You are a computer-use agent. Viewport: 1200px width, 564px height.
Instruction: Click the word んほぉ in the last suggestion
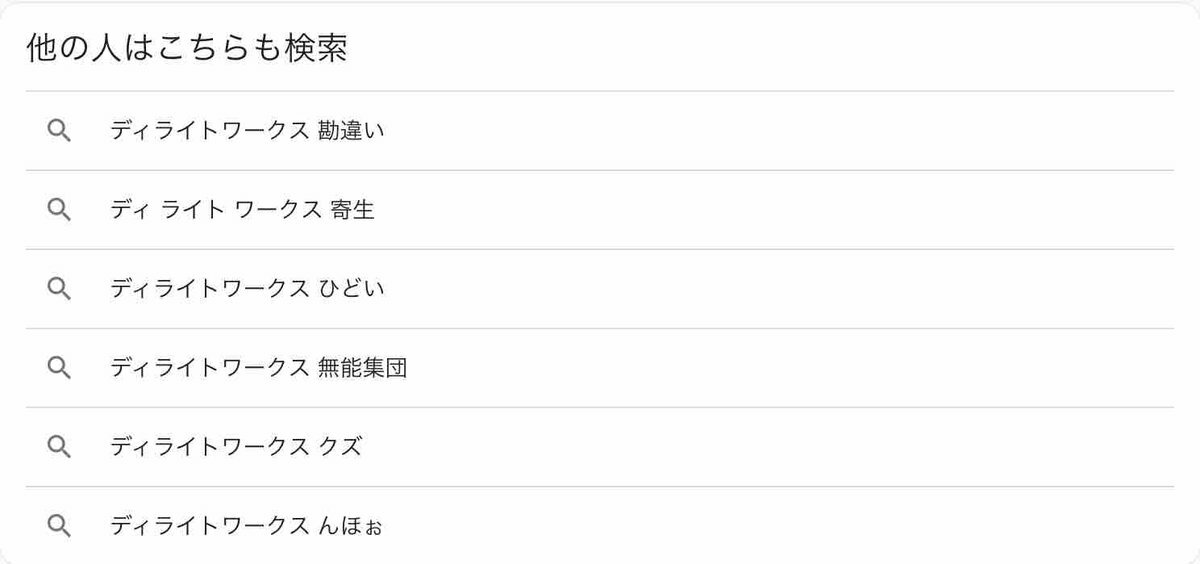tap(350, 525)
